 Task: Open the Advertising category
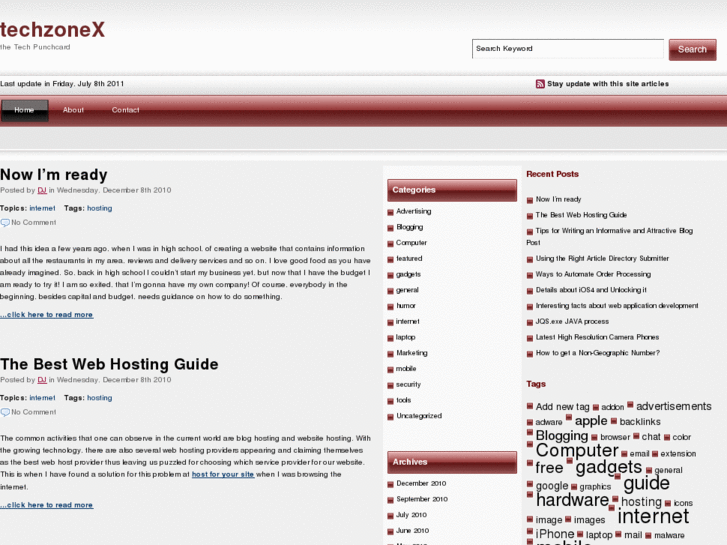point(414,211)
